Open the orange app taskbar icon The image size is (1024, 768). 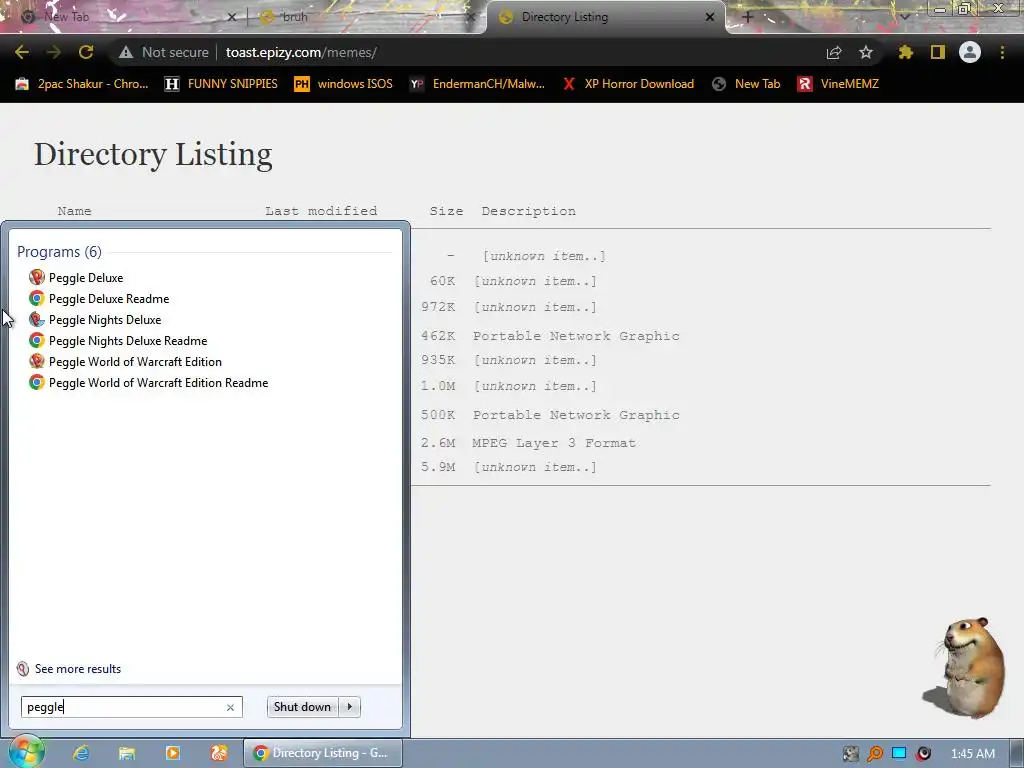tap(219, 753)
